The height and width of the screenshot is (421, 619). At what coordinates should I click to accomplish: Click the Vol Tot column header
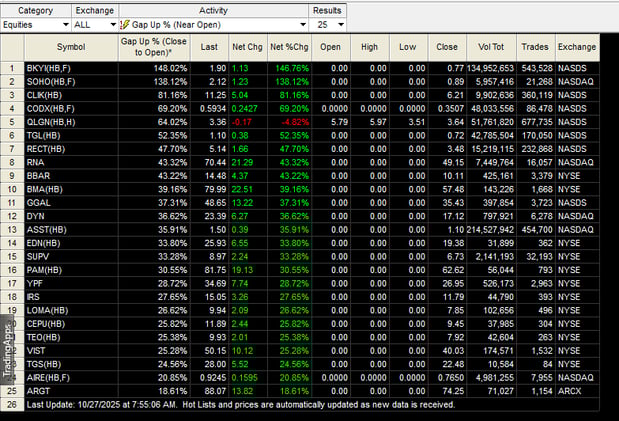click(x=491, y=47)
